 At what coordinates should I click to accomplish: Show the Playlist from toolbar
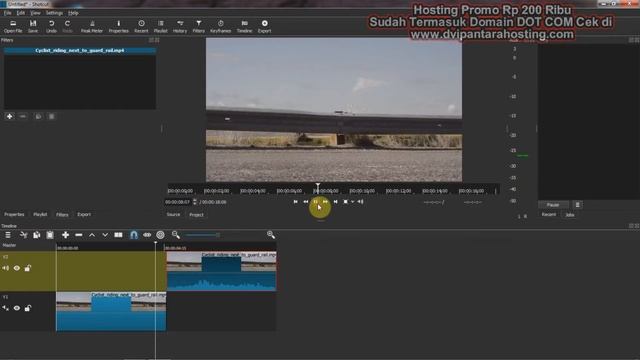pos(160,27)
